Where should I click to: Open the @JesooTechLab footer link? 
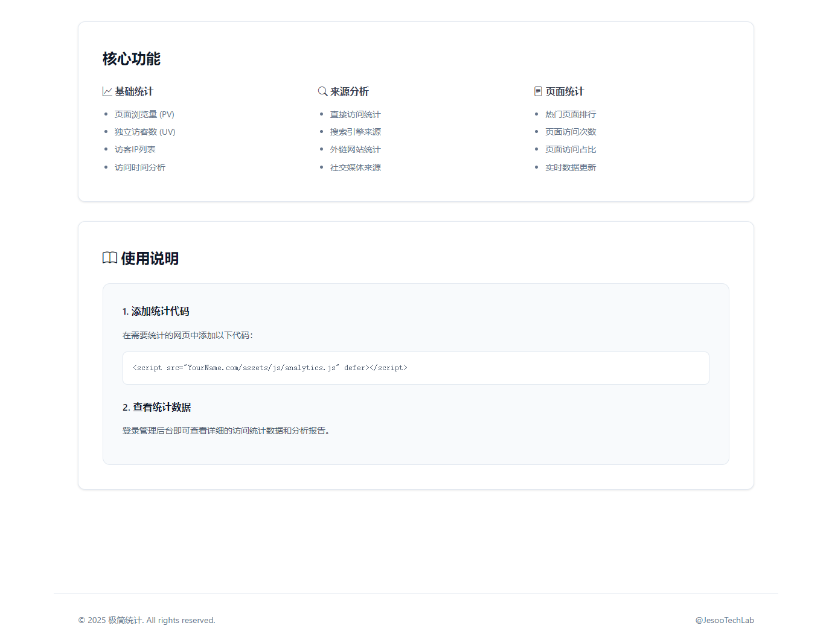(724, 620)
